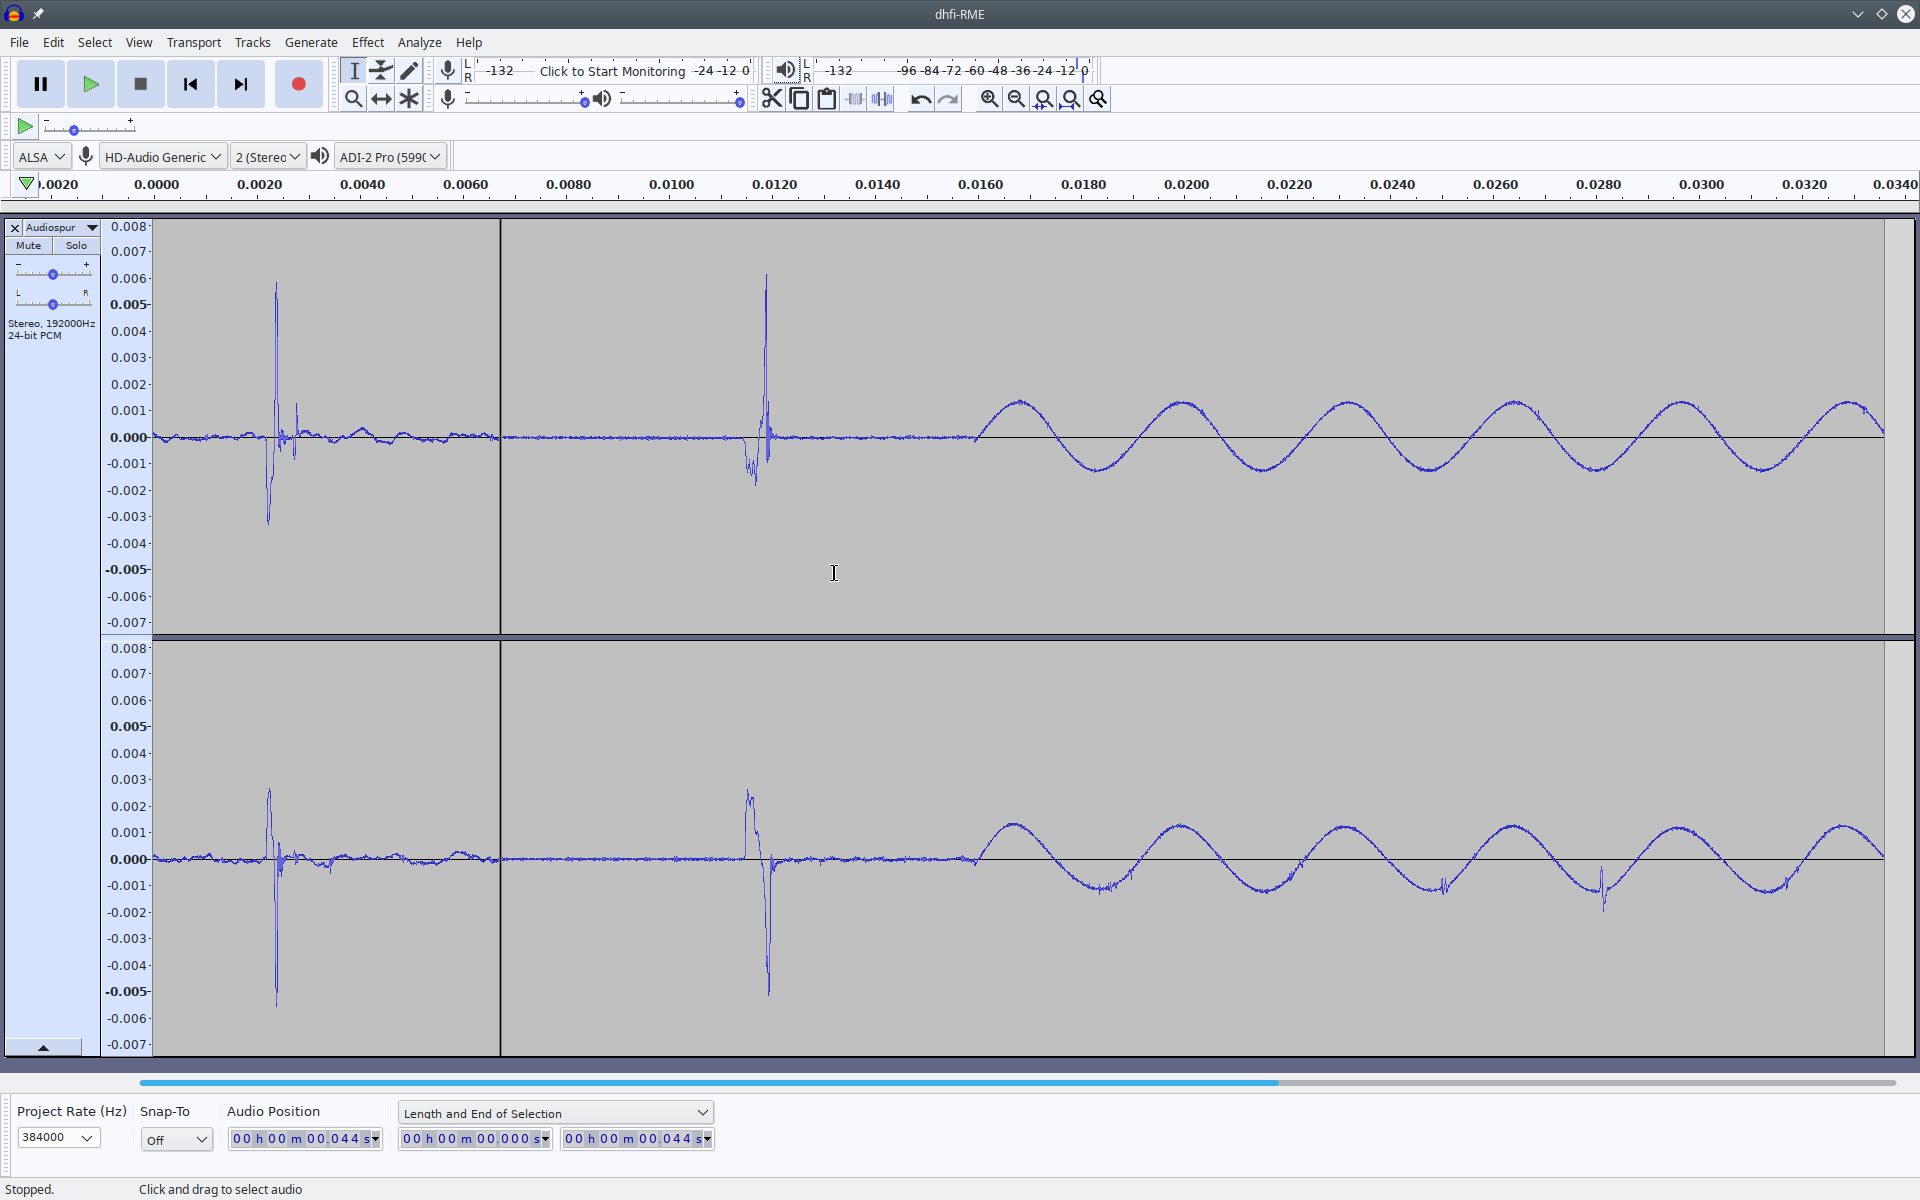Open the Audiospur track dropdown menu
This screenshot has height=1200, width=1920.
[x=92, y=228]
